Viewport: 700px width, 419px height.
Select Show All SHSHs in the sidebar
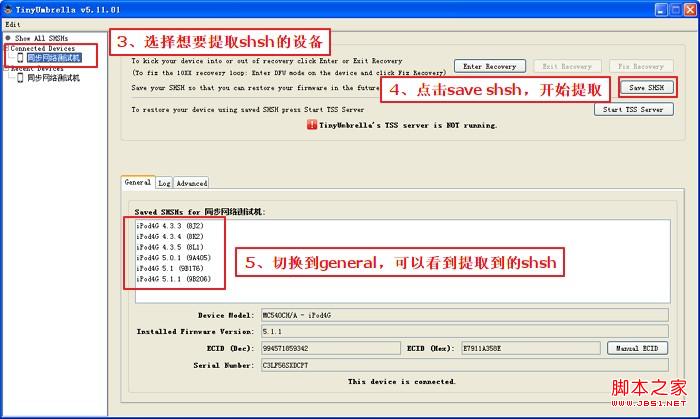coord(41,38)
